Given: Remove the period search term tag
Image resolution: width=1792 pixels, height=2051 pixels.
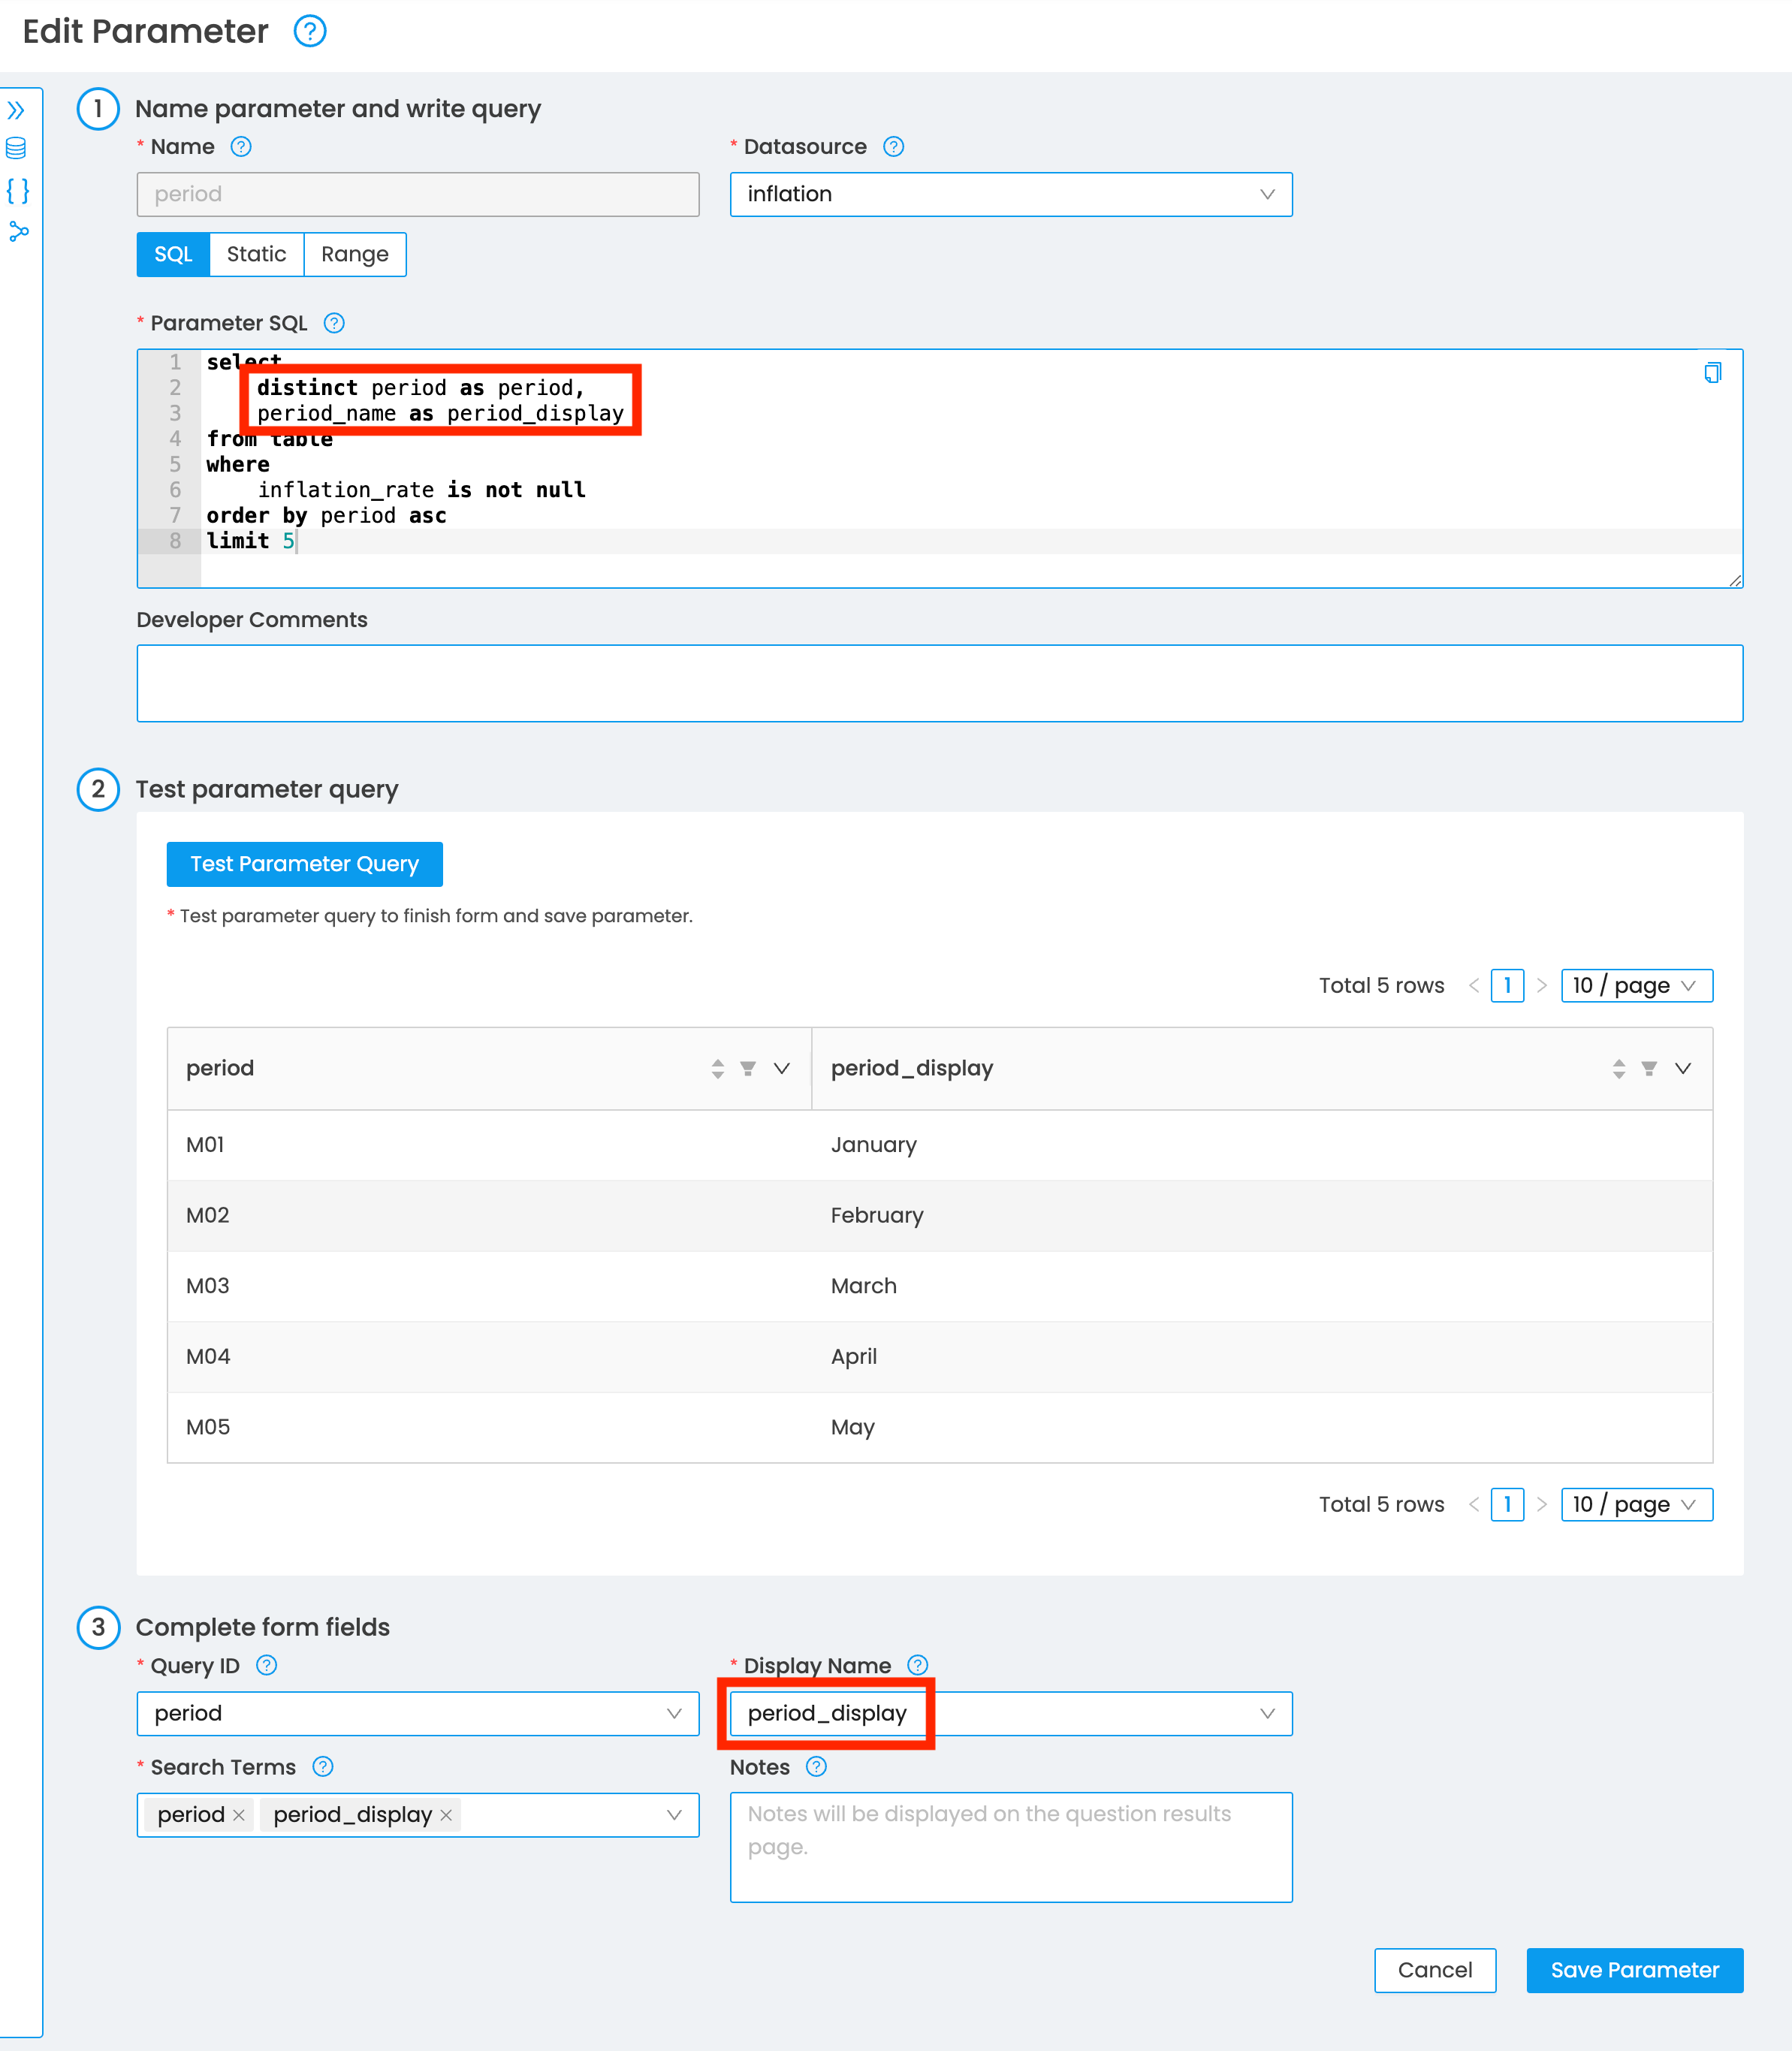Looking at the screenshot, I should (x=239, y=1815).
